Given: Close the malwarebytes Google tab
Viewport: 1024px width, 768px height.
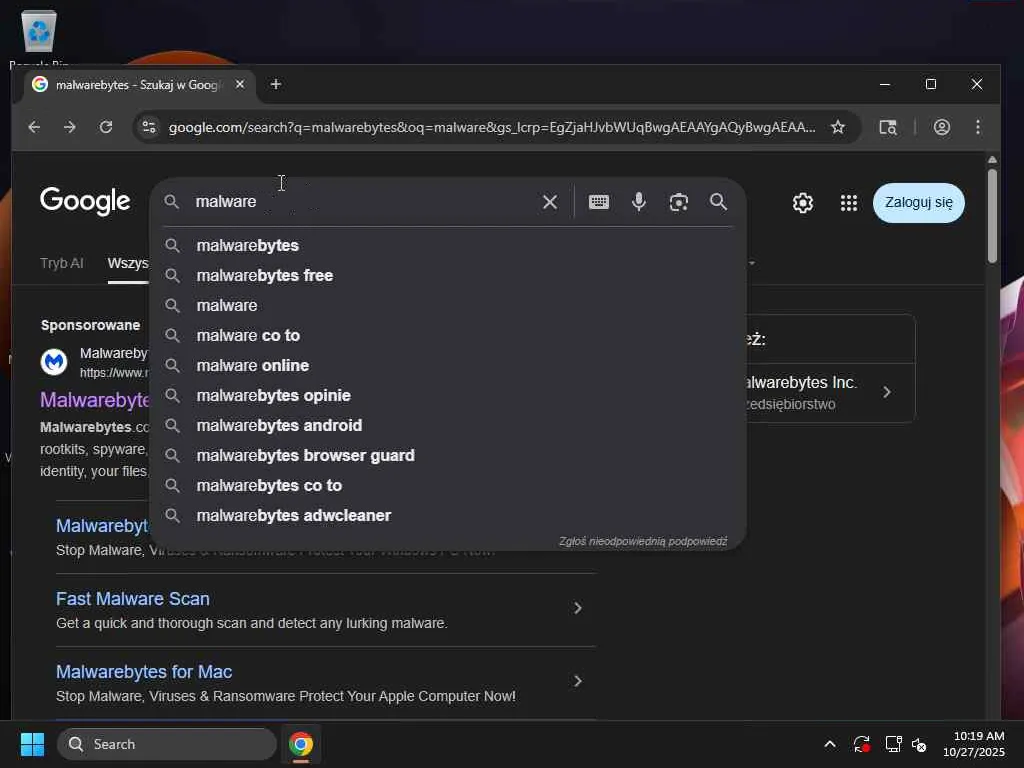Looking at the screenshot, I should (x=240, y=84).
